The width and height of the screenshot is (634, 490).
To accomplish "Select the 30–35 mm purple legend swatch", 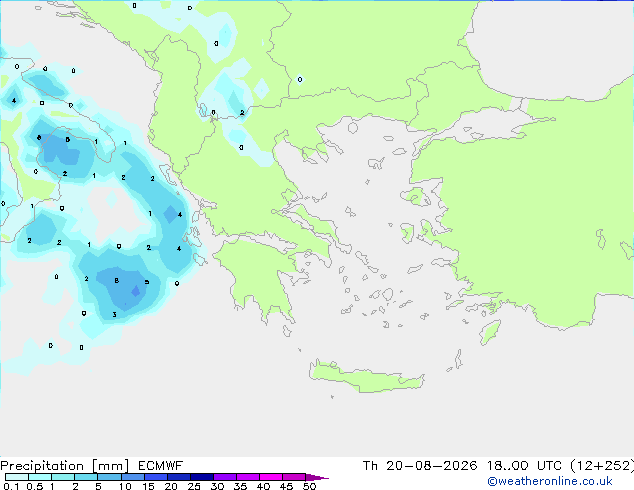I will (224, 477).
